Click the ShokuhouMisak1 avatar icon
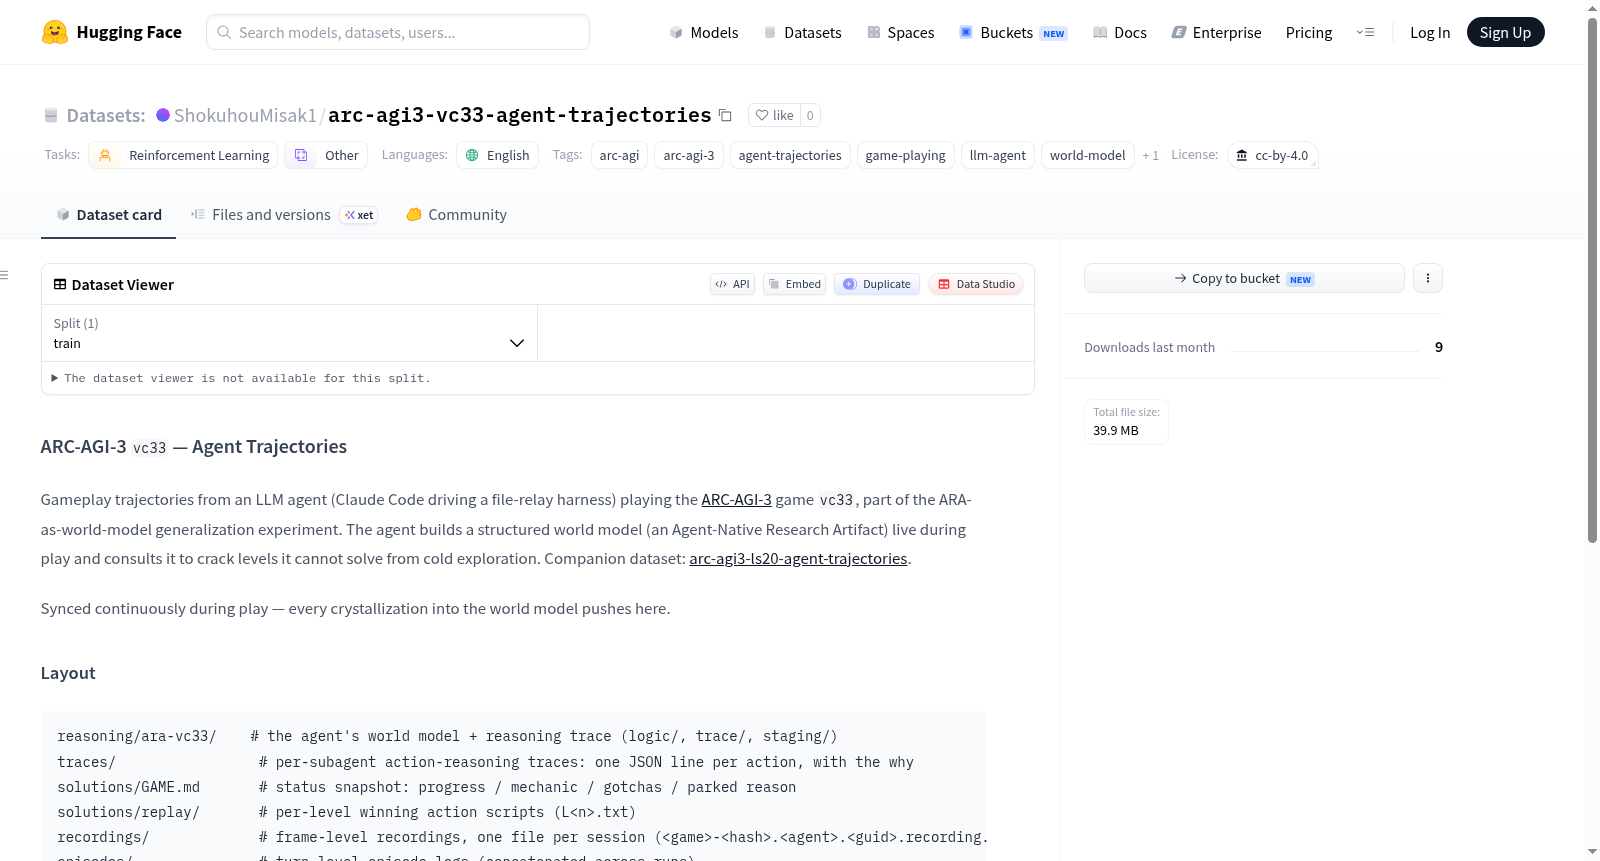 tap(163, 115)
